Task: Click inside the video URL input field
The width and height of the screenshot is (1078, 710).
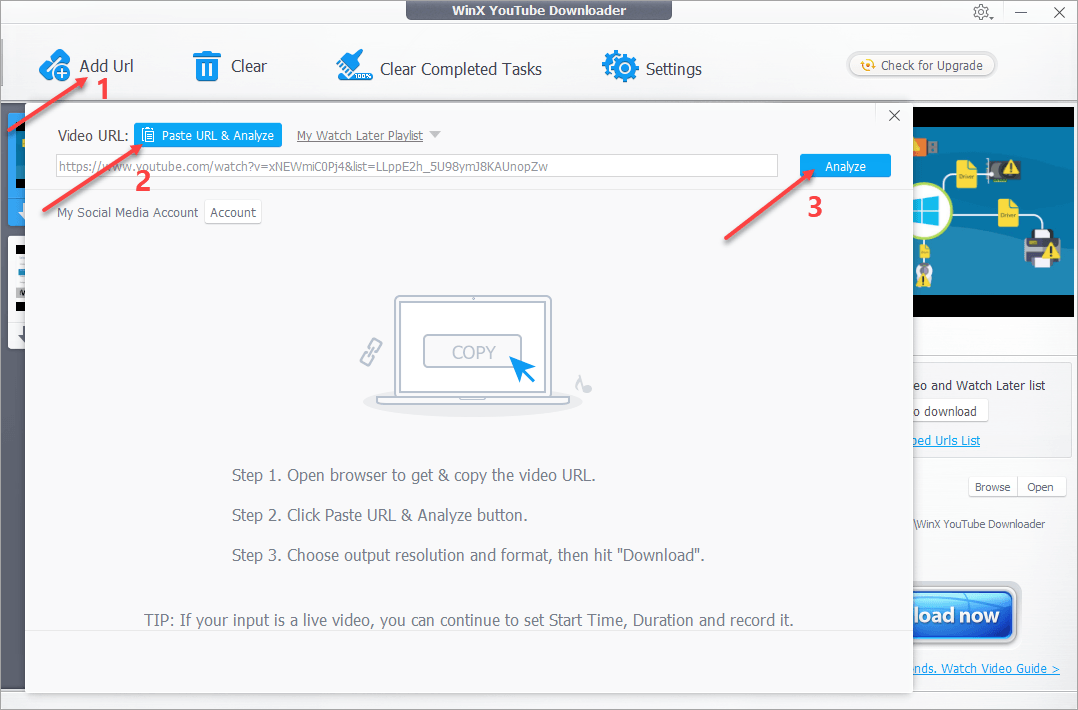Action: click(417, 166)
